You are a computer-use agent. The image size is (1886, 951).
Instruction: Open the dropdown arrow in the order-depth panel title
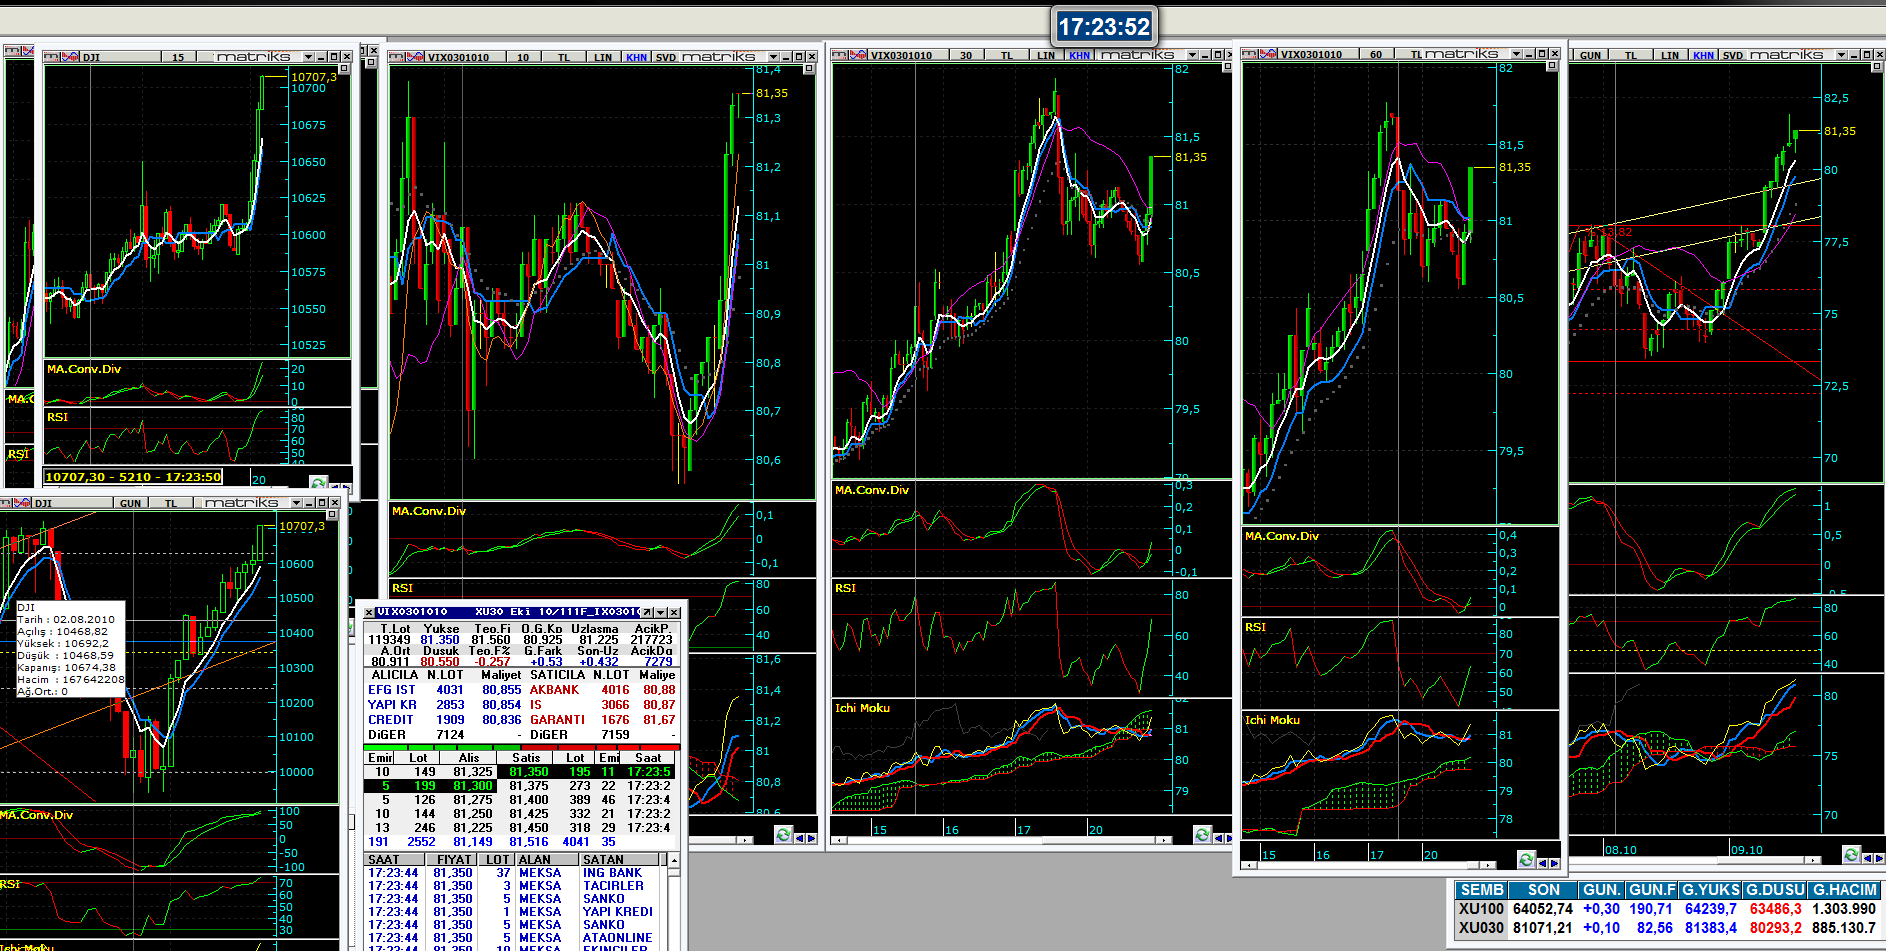(x=660, y=612)
